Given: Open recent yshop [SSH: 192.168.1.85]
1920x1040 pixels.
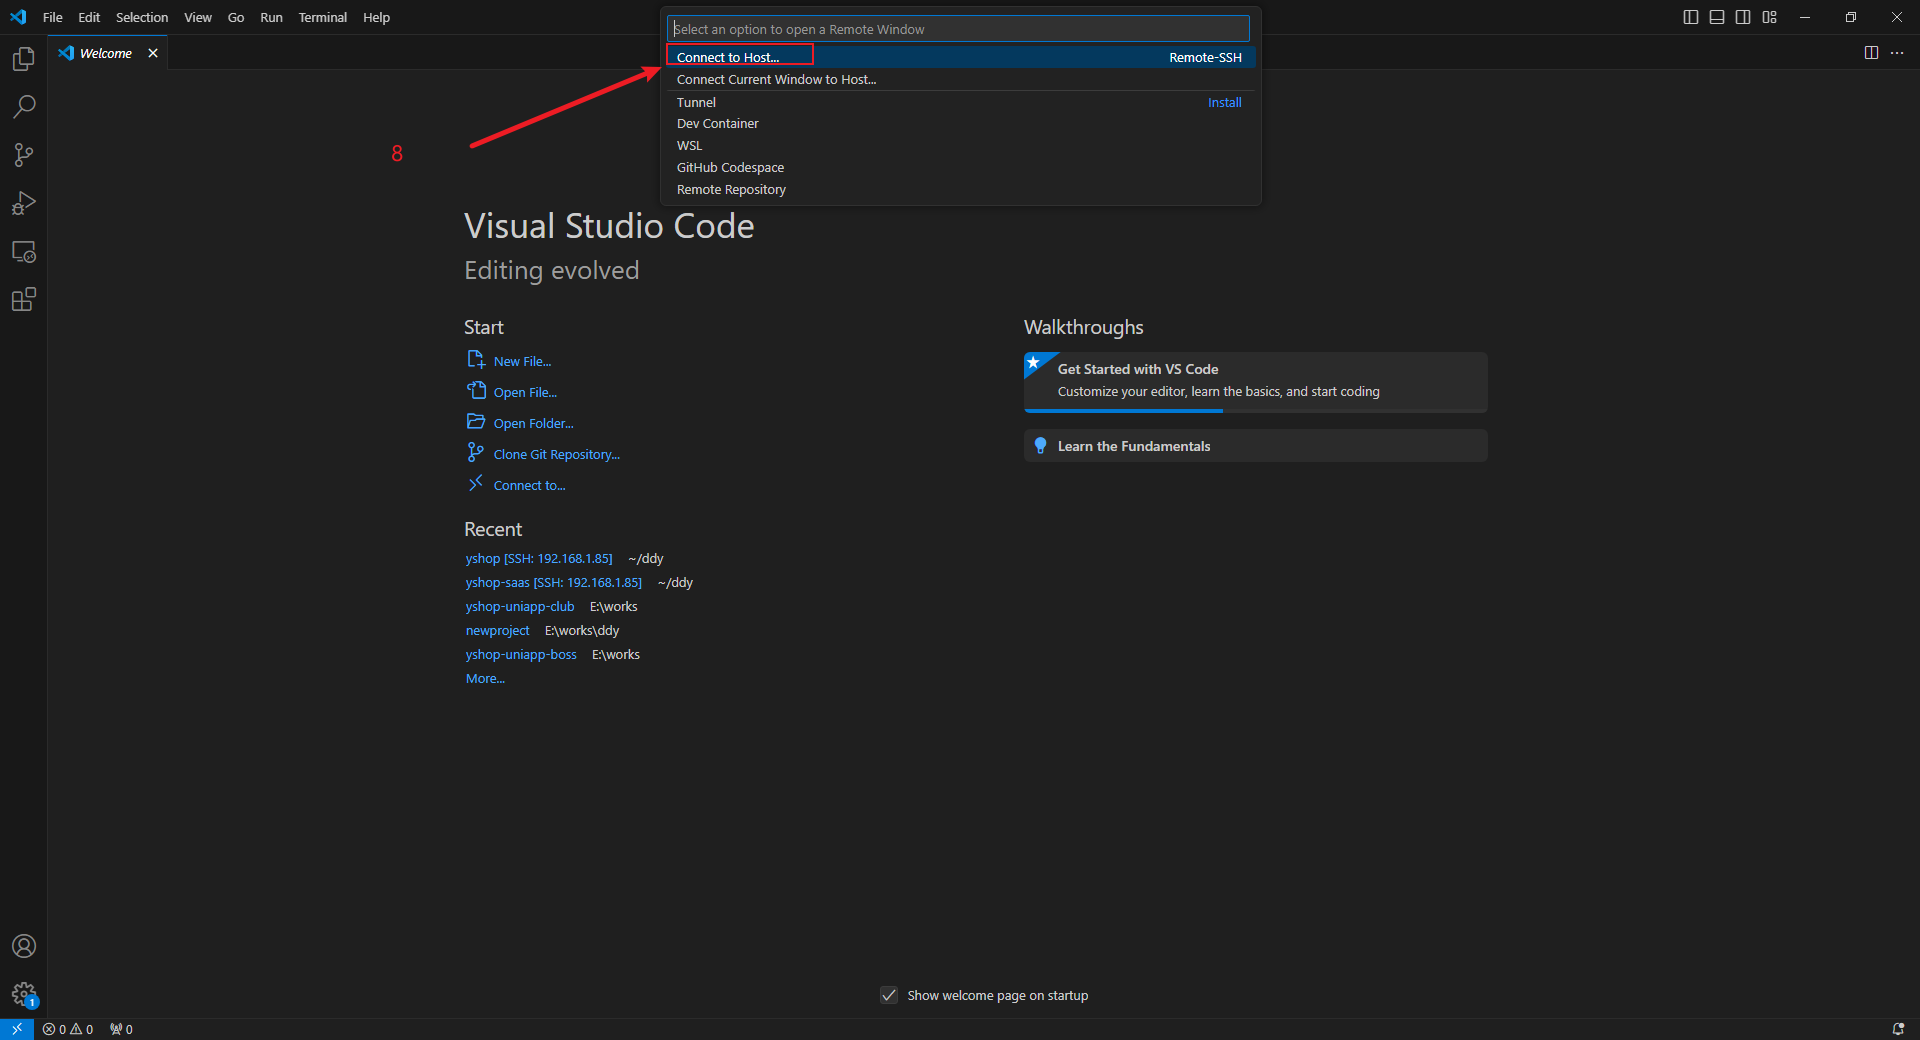Looking at the screenshot, I should pyautogui.click(x=539, y=558).
